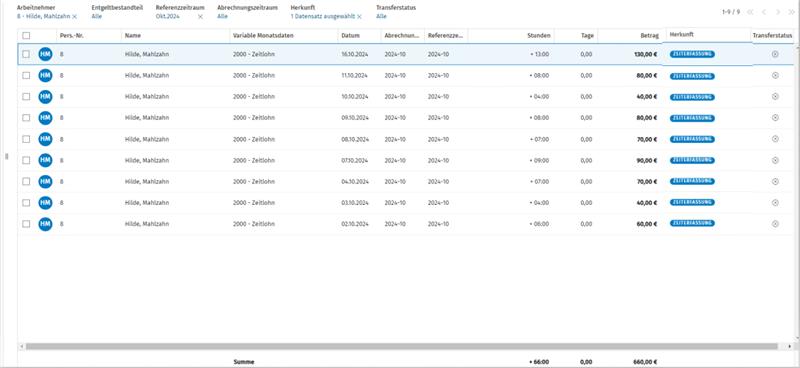This screenshot has width=800, height=368.
Task: Click HM avatar in the 03.10.2024 row
Action: 45,203
